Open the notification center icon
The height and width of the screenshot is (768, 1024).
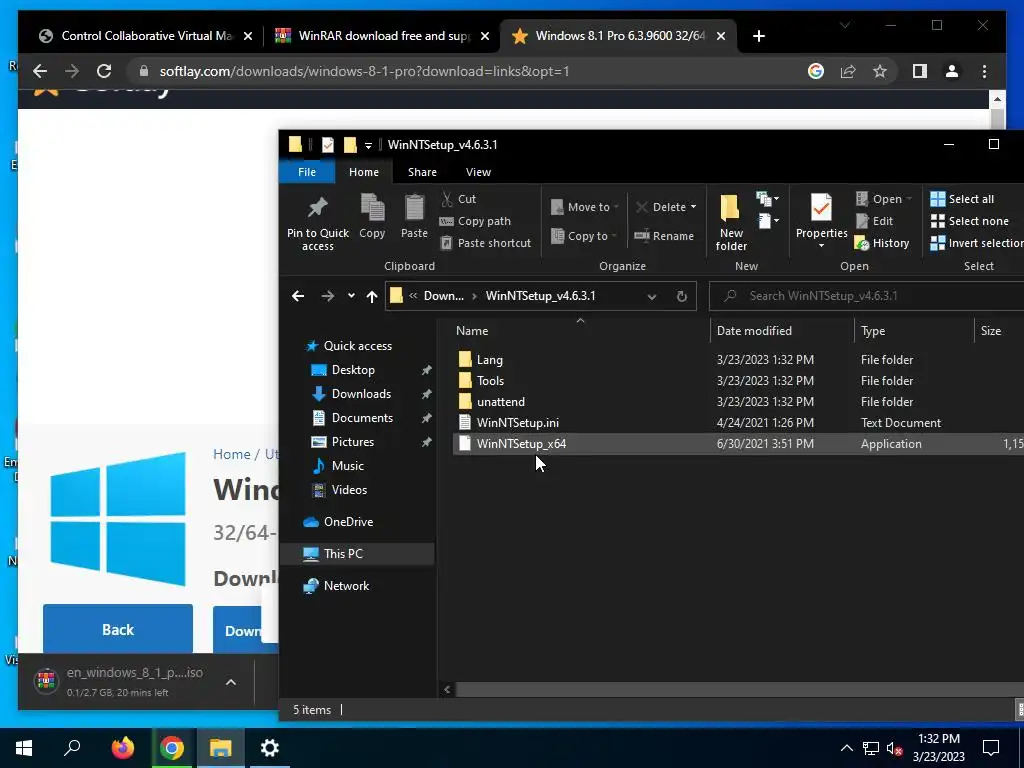point(991,748)
